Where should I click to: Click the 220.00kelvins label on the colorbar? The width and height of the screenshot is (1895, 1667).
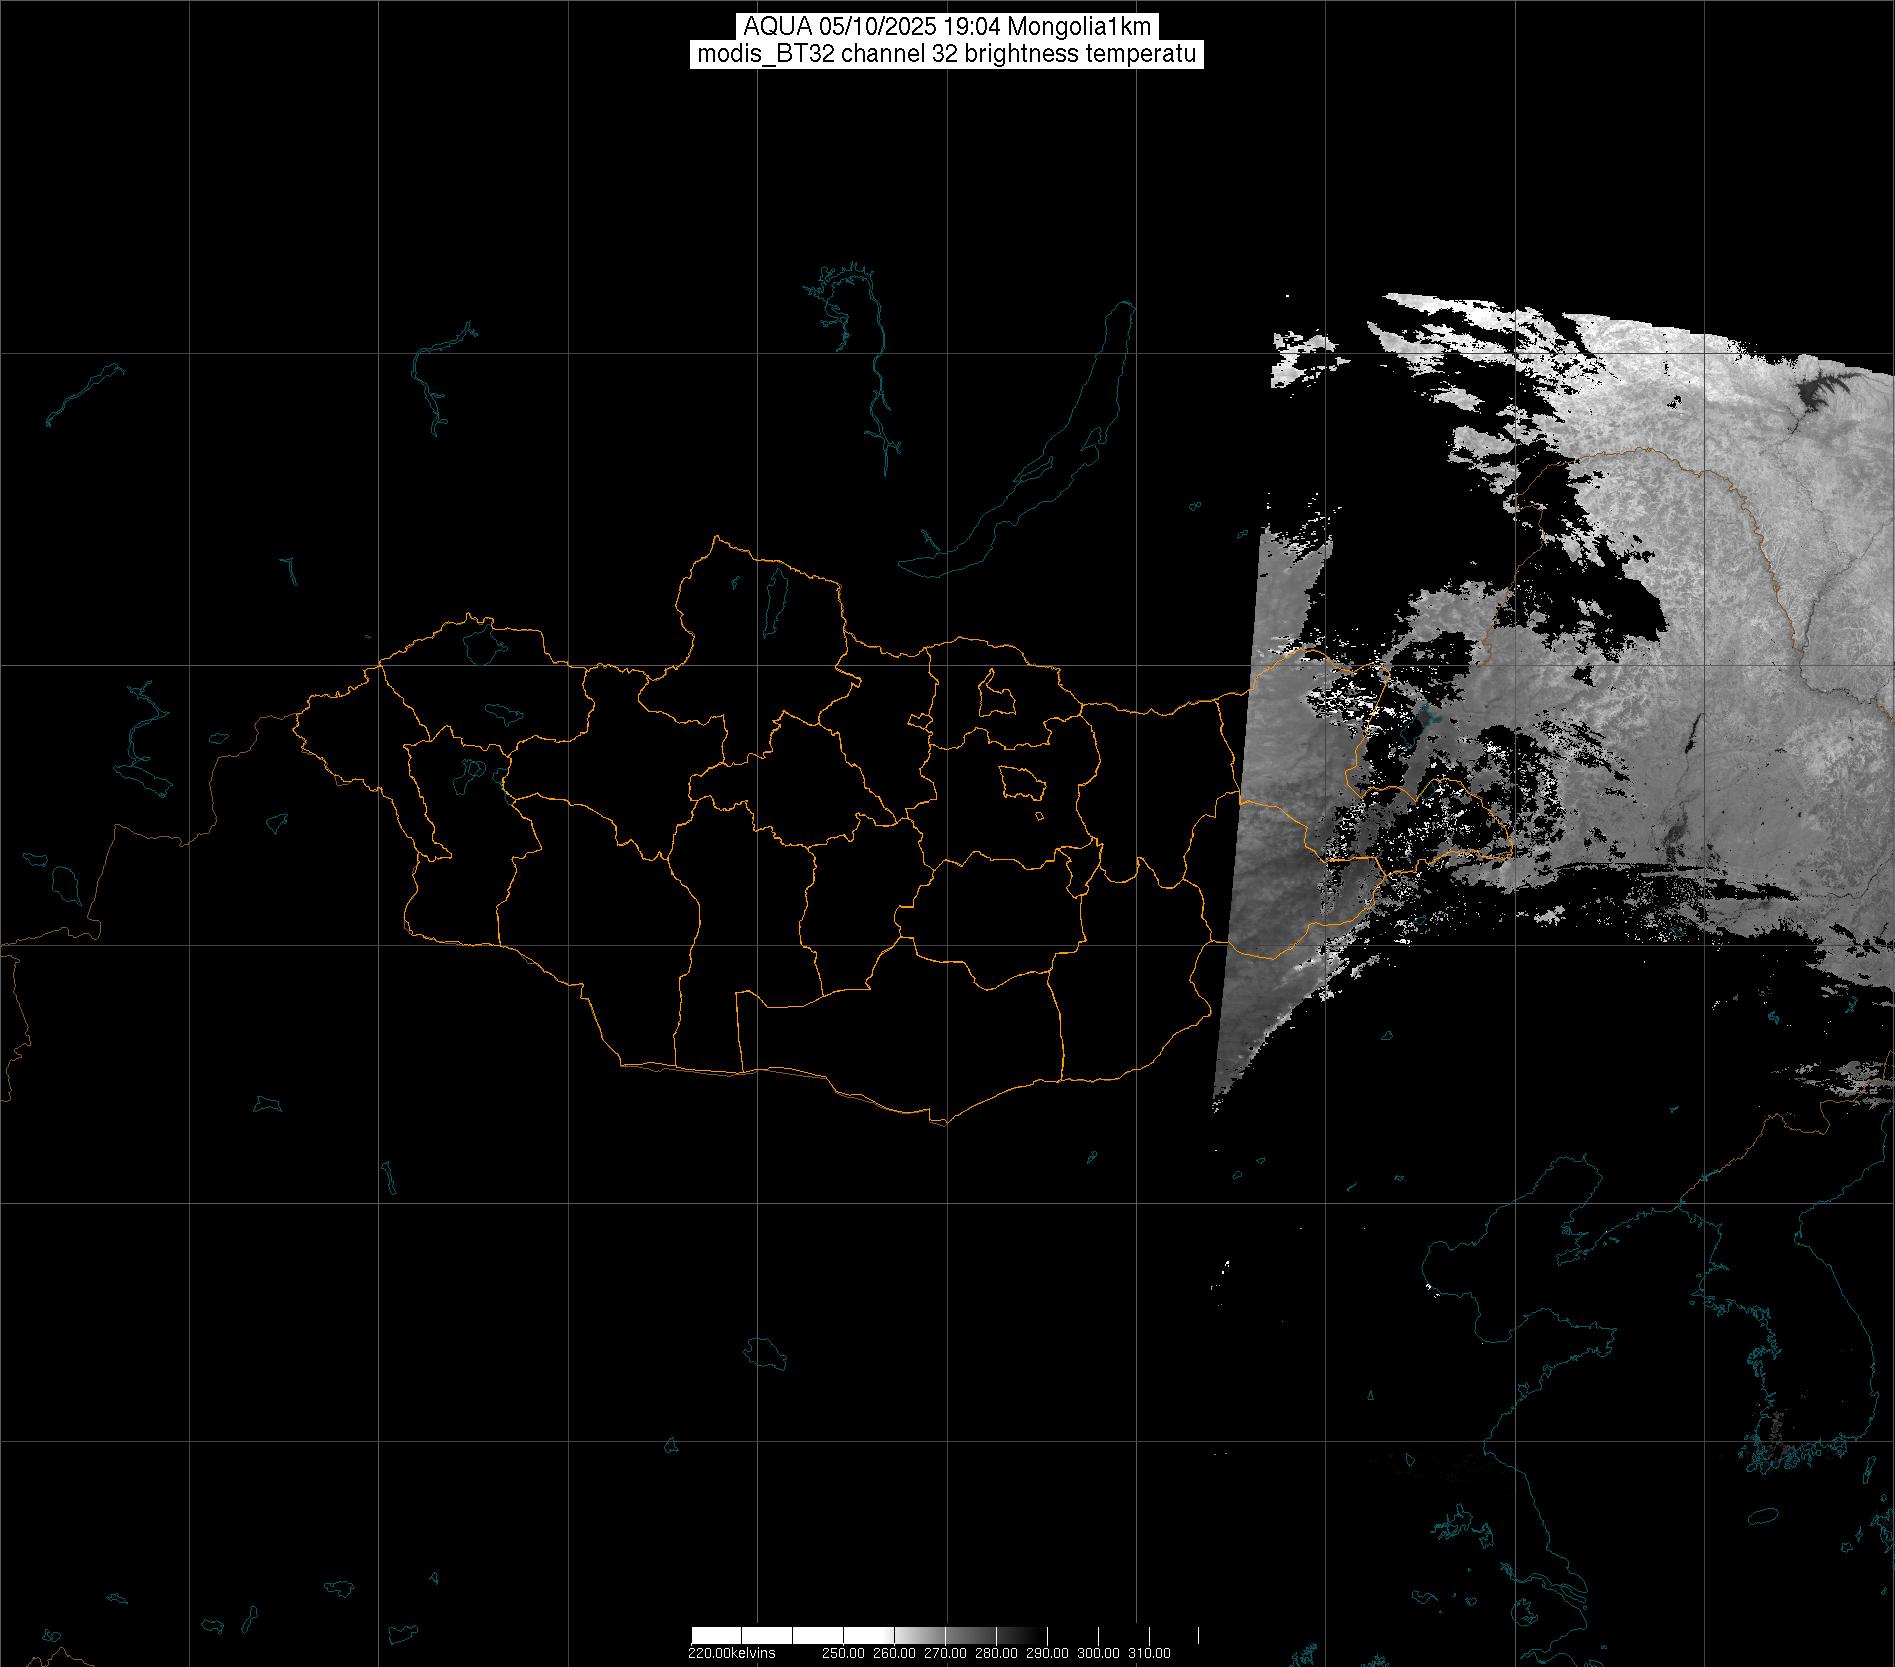click(x=731, y=1653)
